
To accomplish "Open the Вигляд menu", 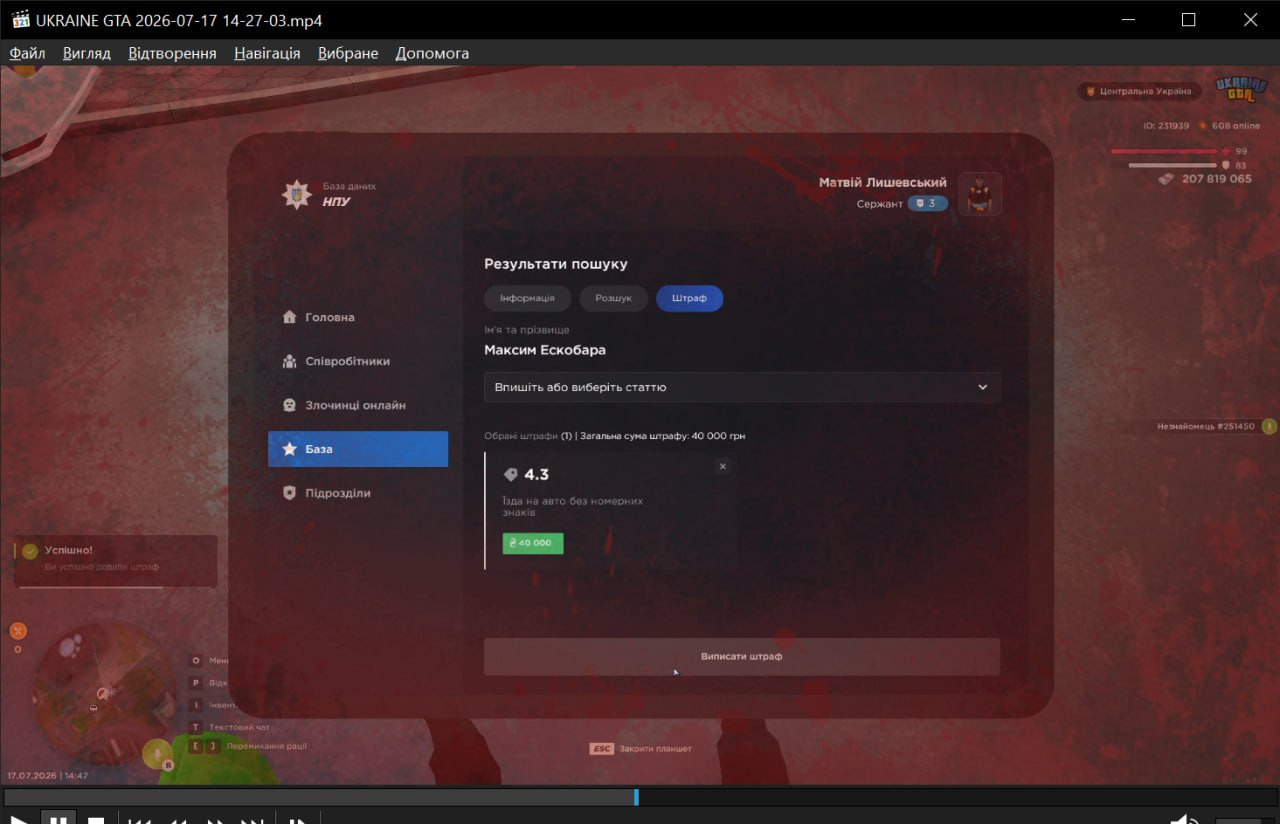I will pyautogui.click(x=87, y=53).
